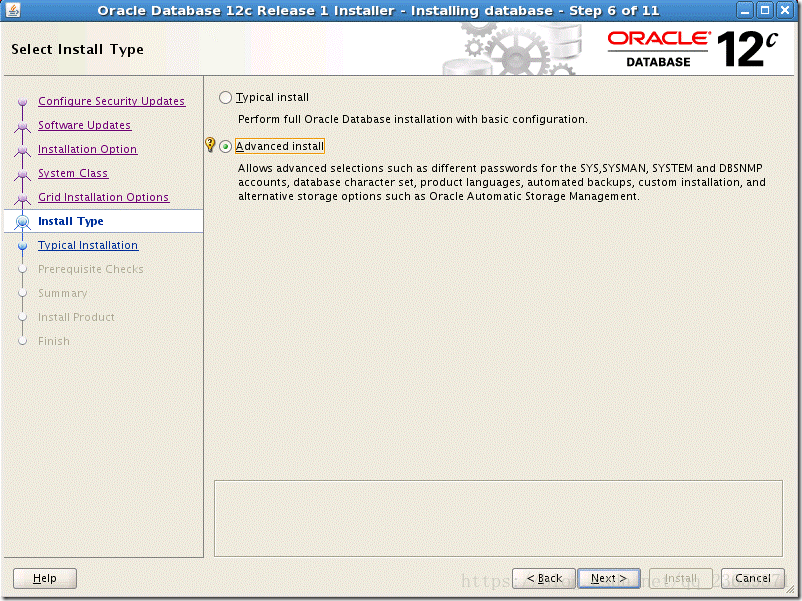The width and height of the screenshot is (802, 601).
Task: Click the 'Perform full Oracle Database installation' description
Action: (412, 119)
